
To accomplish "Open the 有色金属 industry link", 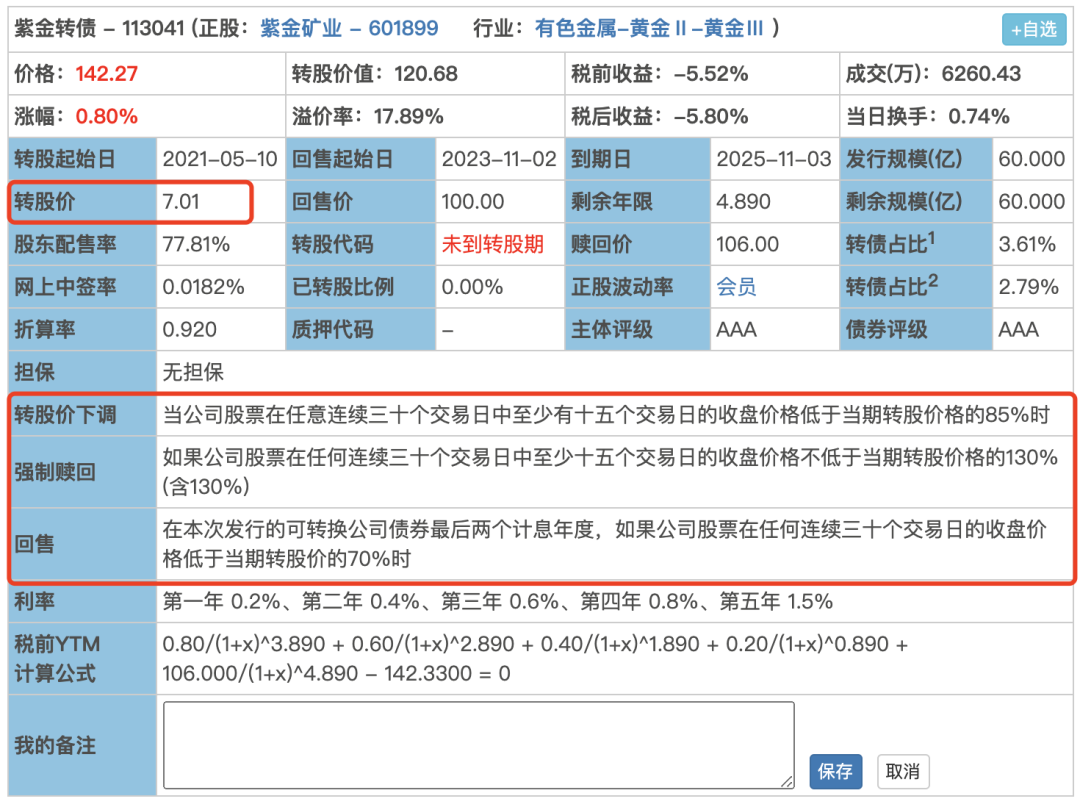I will pyautogui.click(x=575, y=28).
